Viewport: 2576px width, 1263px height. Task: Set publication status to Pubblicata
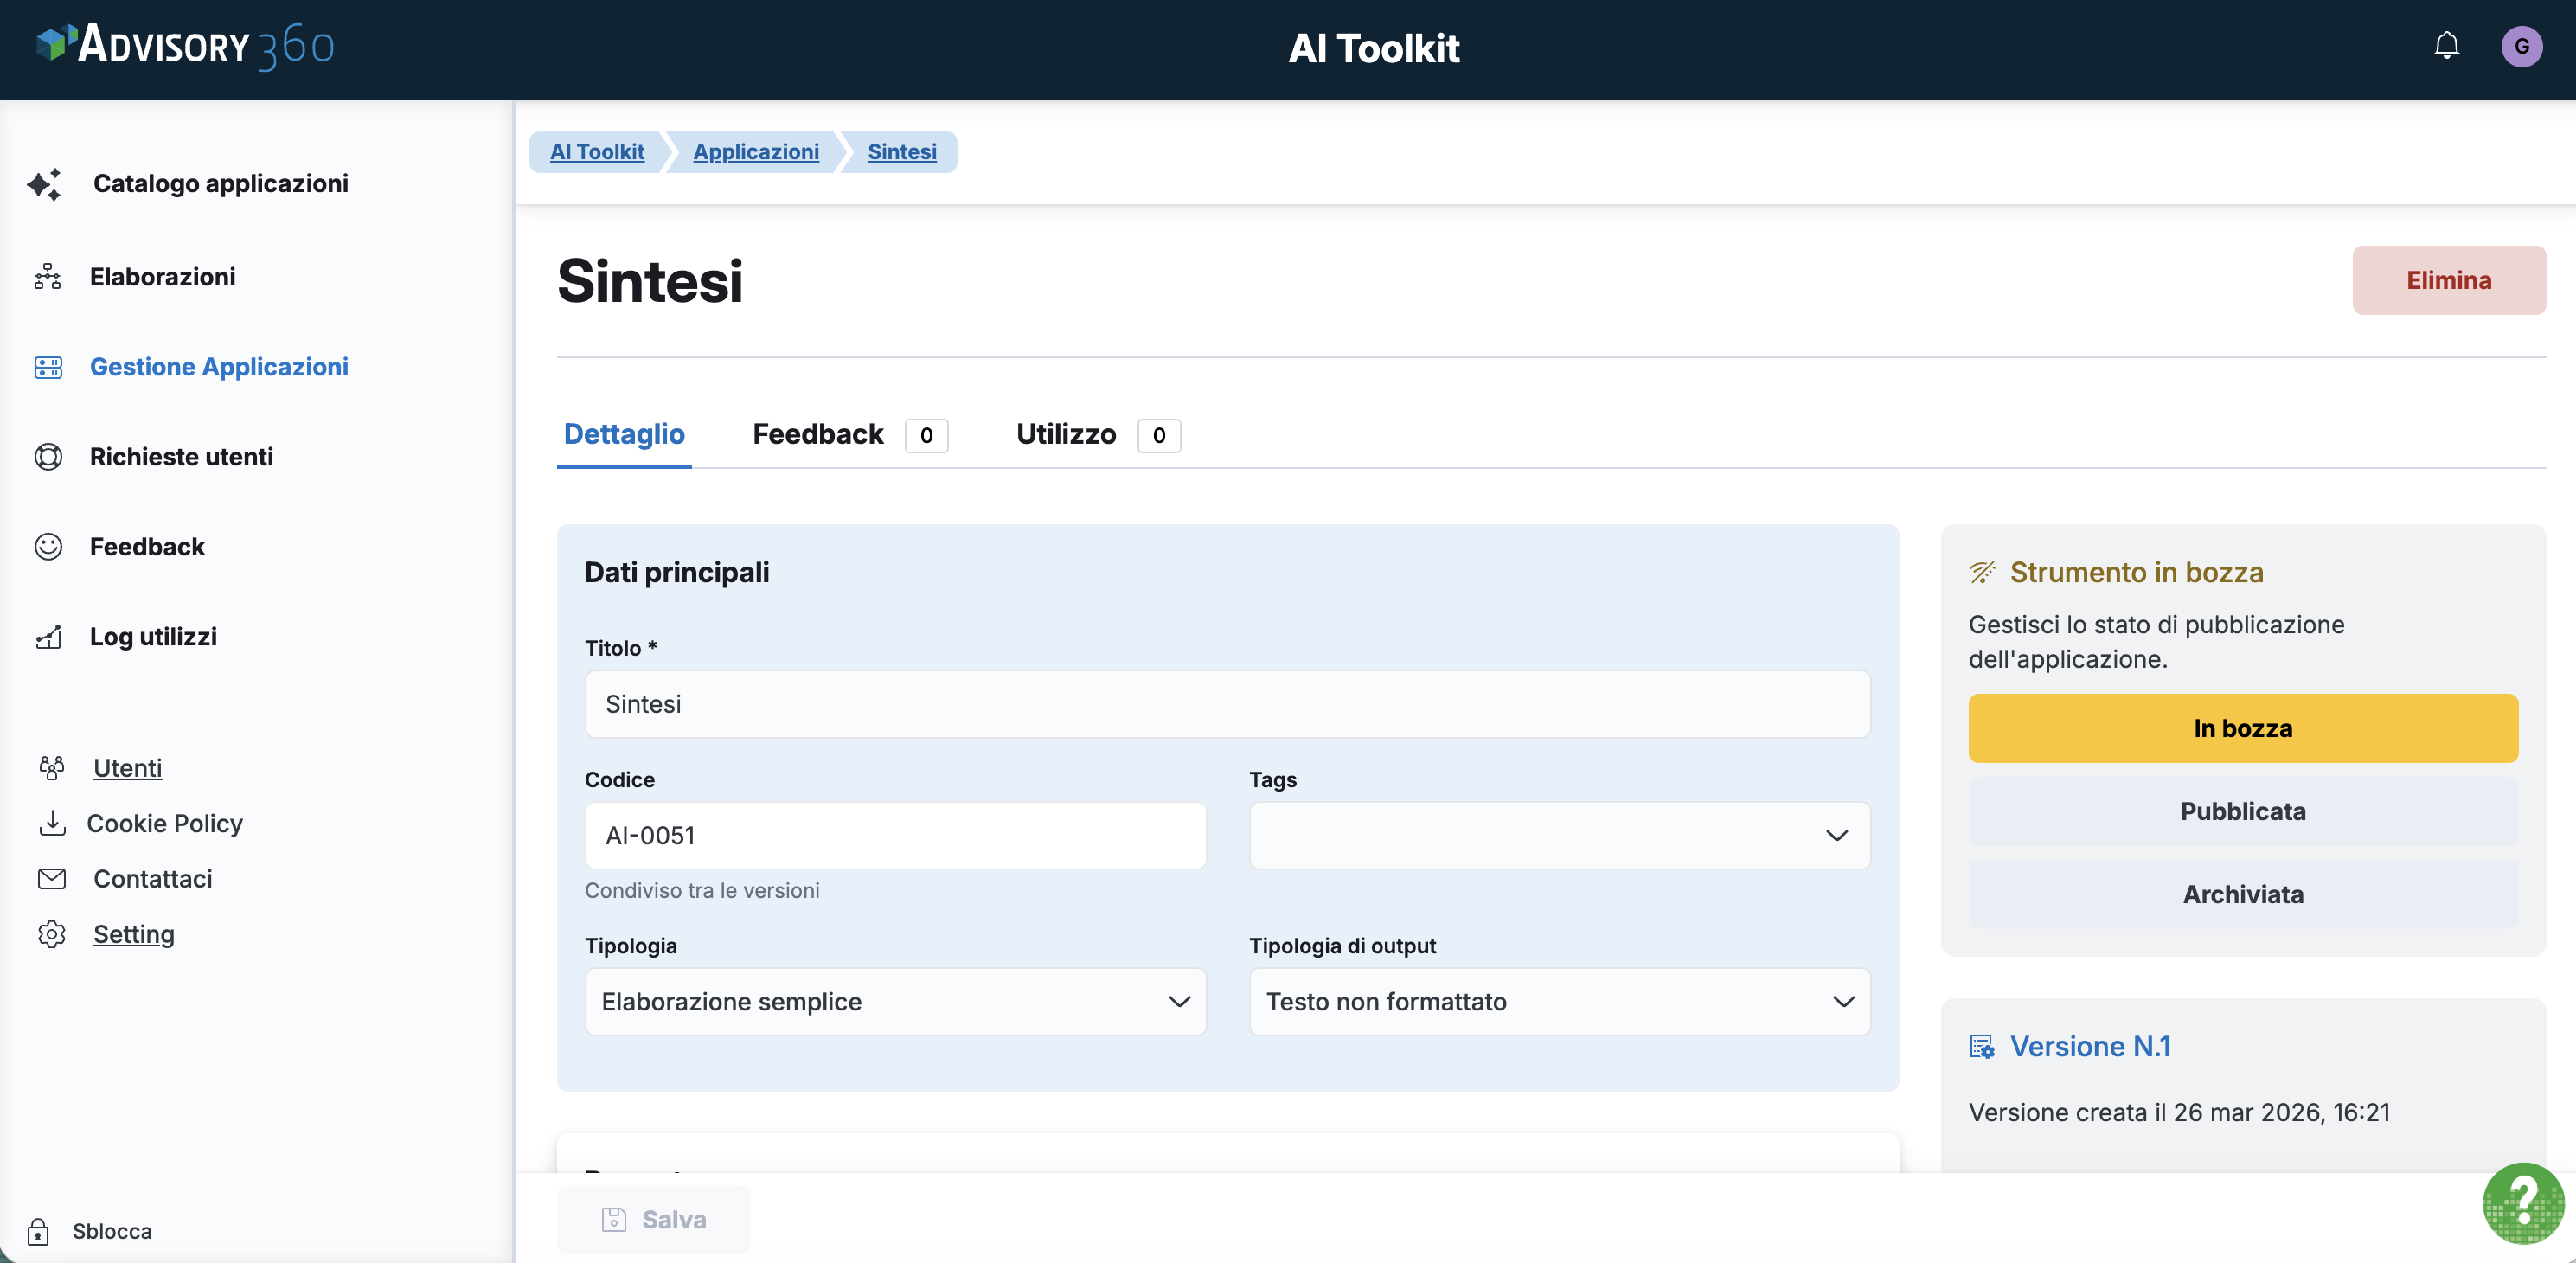[2242, 811]
